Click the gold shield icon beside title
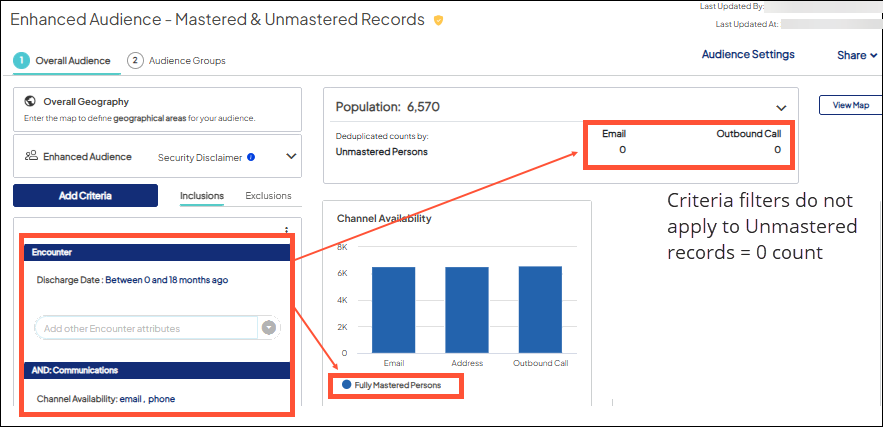Screen dimensions: 883x427 438,20
